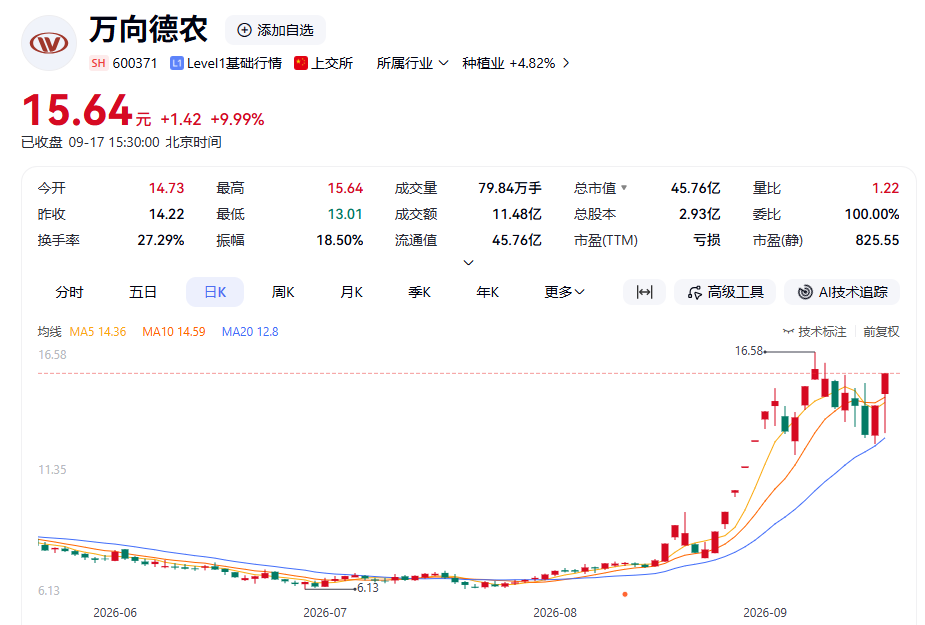Click the SH market badge icon
The width and height of the screenshot is (925, 625).
(x=99, y=63)
